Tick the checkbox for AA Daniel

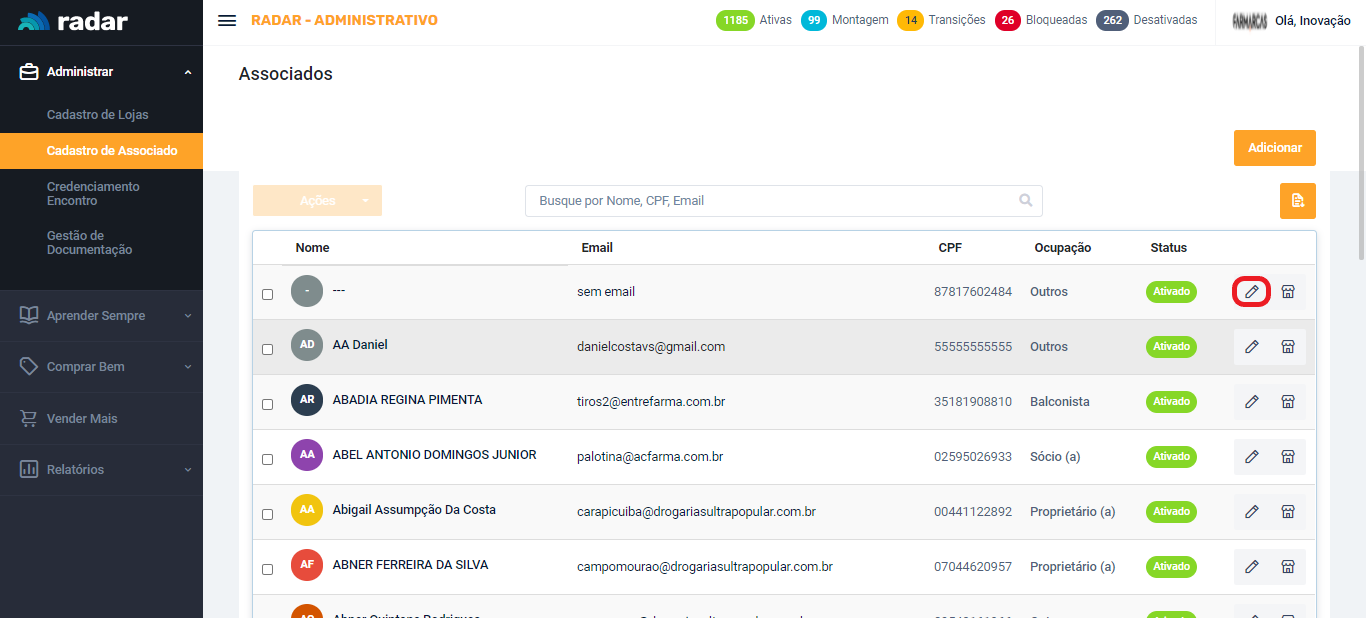[267, 350]
